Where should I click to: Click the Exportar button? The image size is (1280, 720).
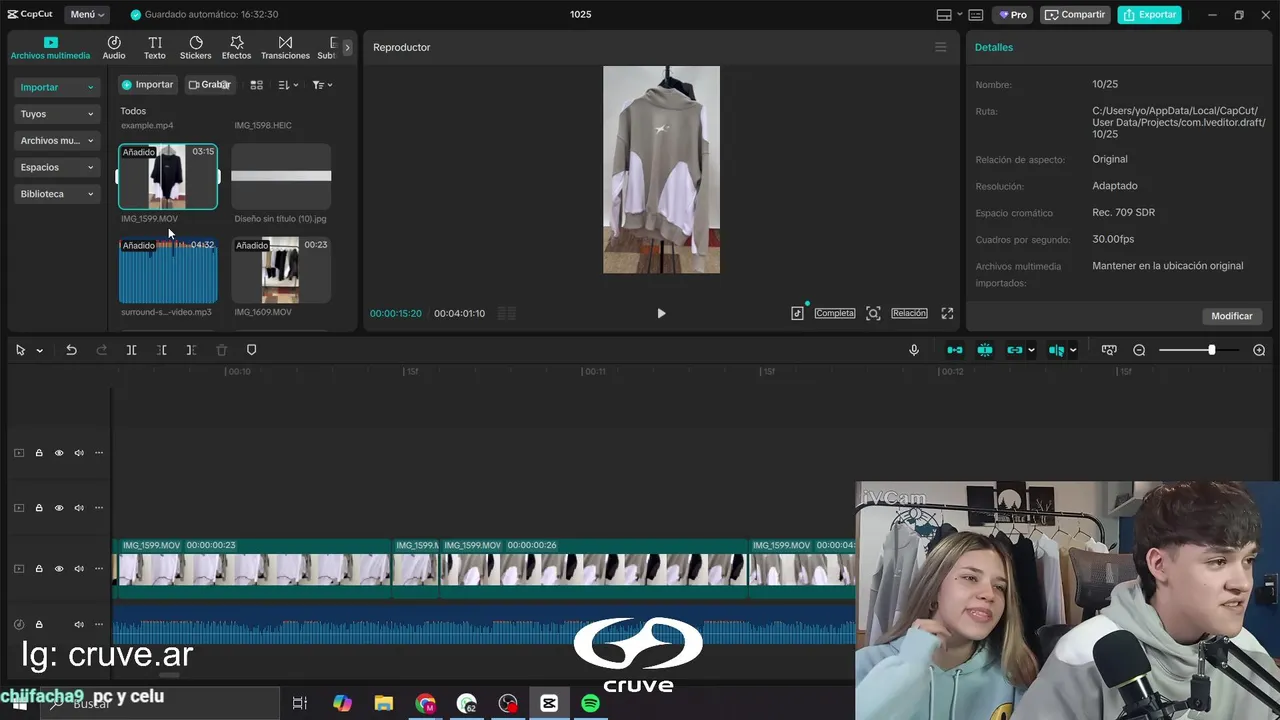pos(1149,15)
